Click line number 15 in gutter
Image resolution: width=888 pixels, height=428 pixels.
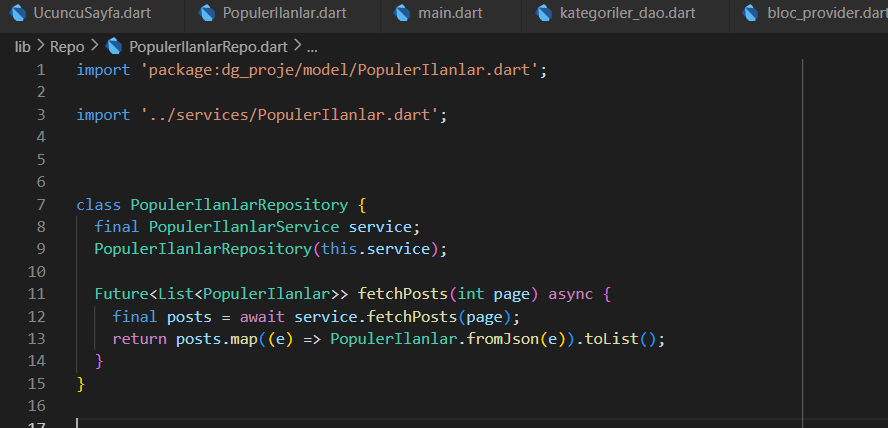pyautogui.click(x=36, y=384)
